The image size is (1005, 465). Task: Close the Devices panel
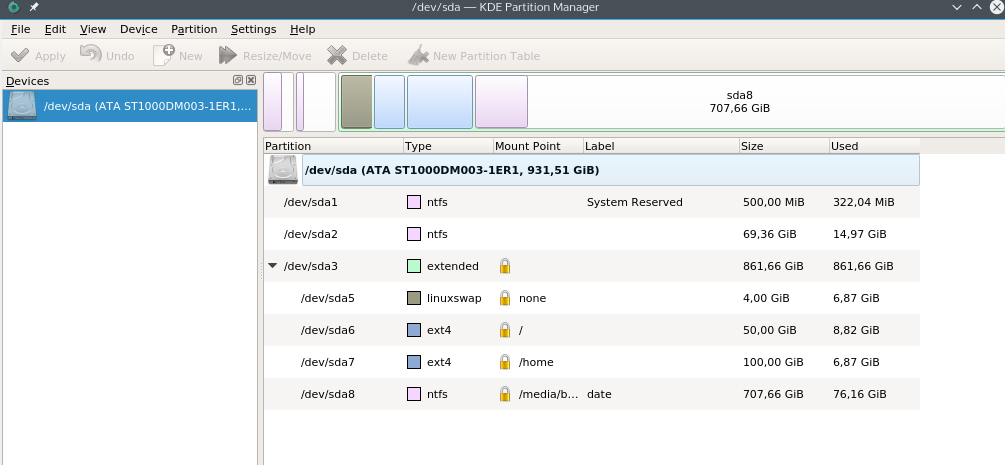point(251,80)
